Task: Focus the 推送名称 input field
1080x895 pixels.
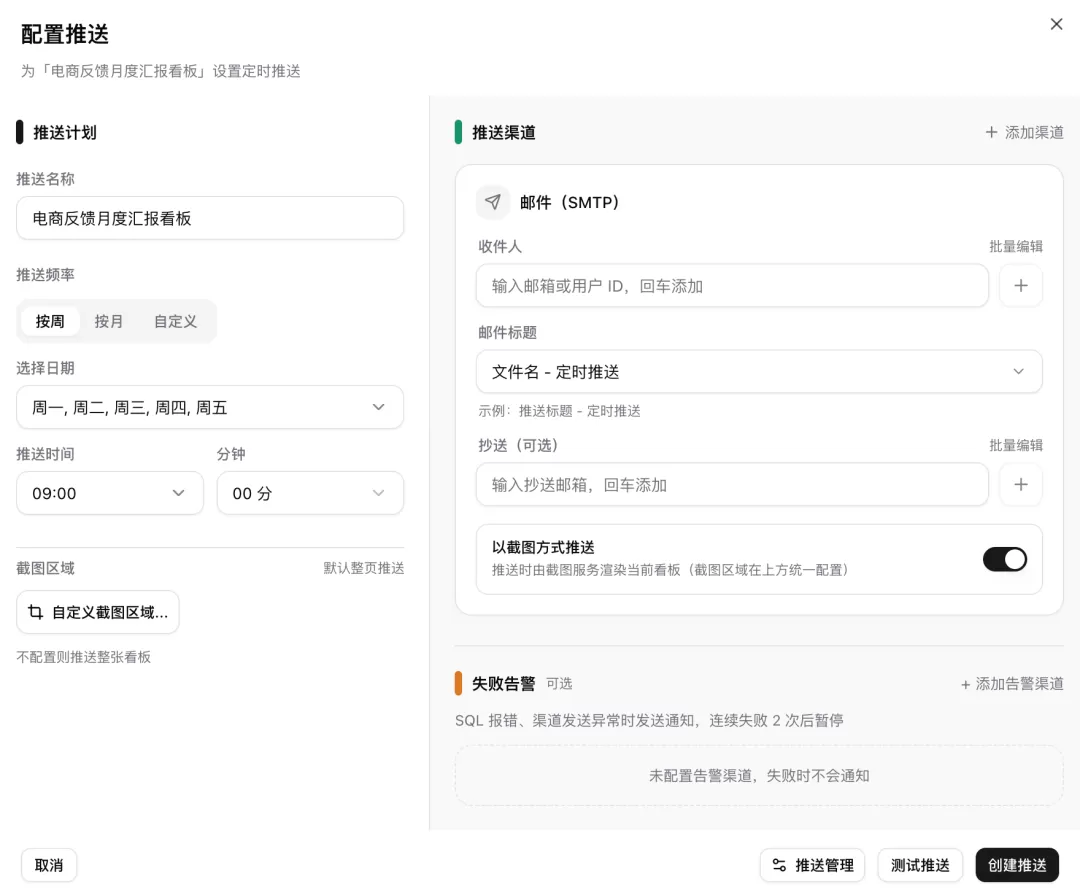Action: 210,218
